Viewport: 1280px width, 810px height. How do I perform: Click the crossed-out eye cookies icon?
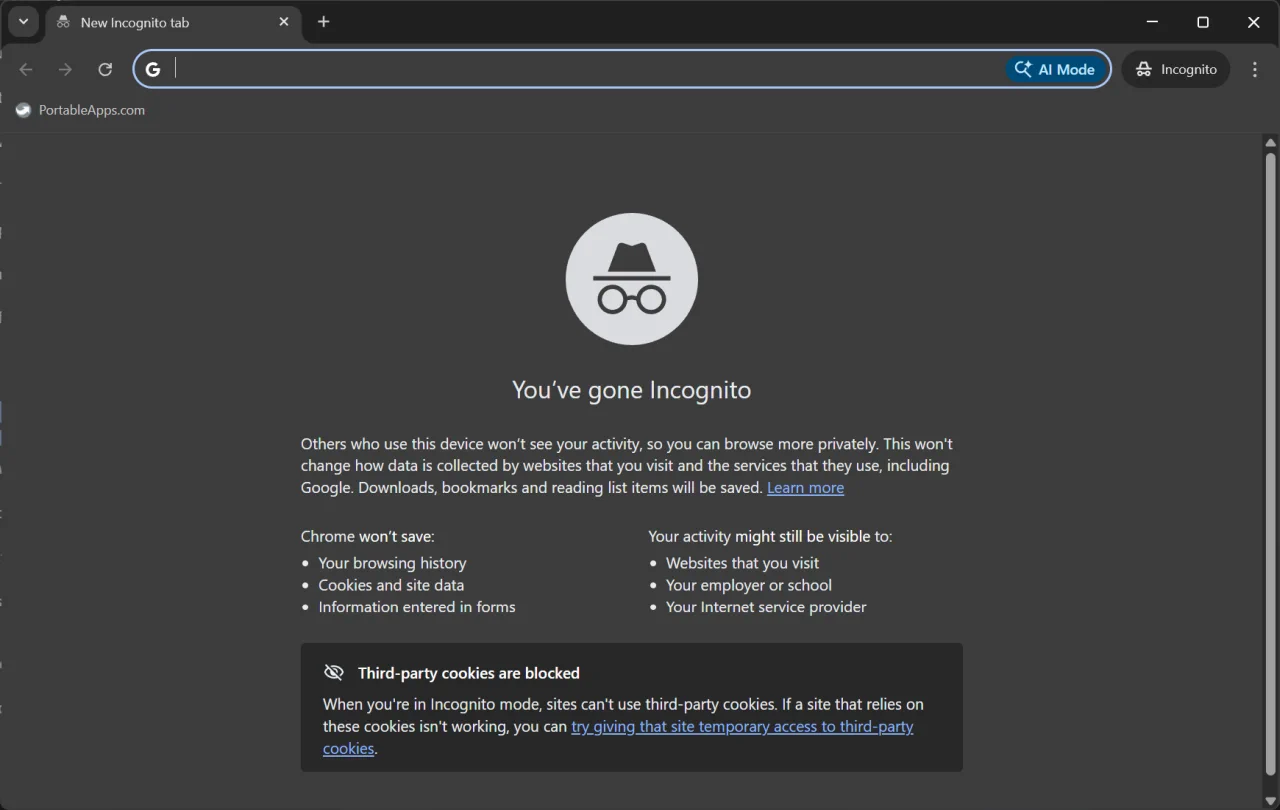coord(334,673)
